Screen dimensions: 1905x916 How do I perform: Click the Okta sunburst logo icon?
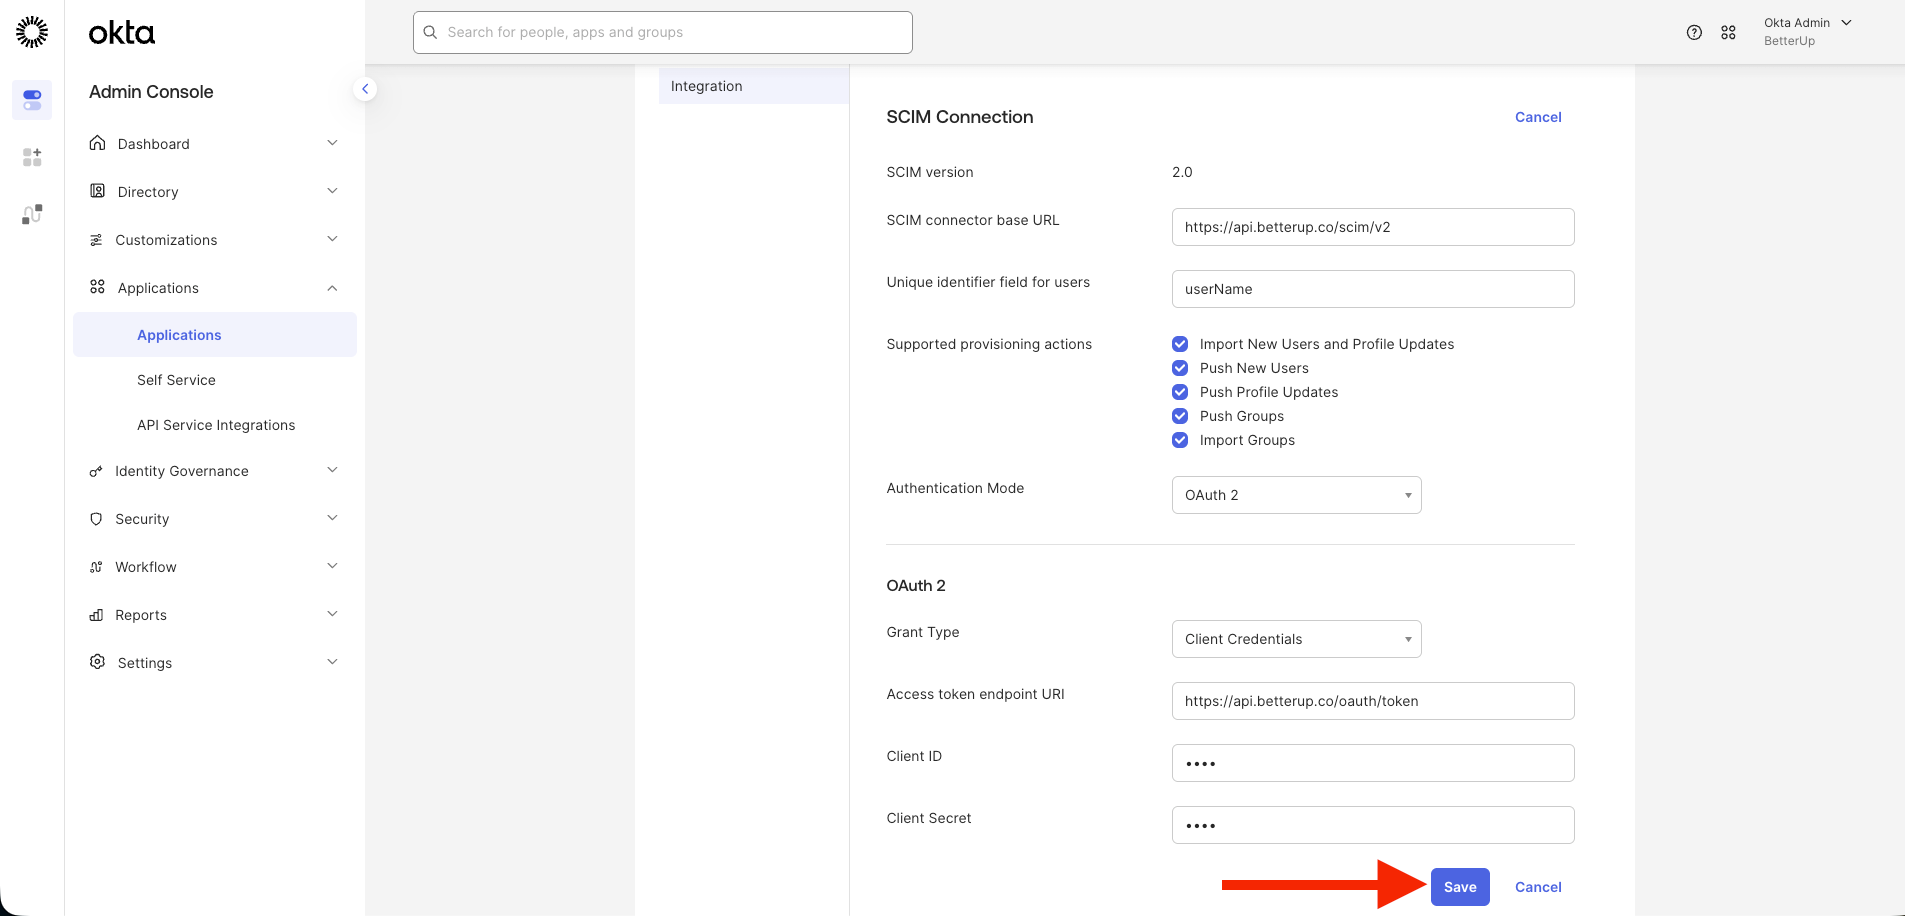click(32, 32)
